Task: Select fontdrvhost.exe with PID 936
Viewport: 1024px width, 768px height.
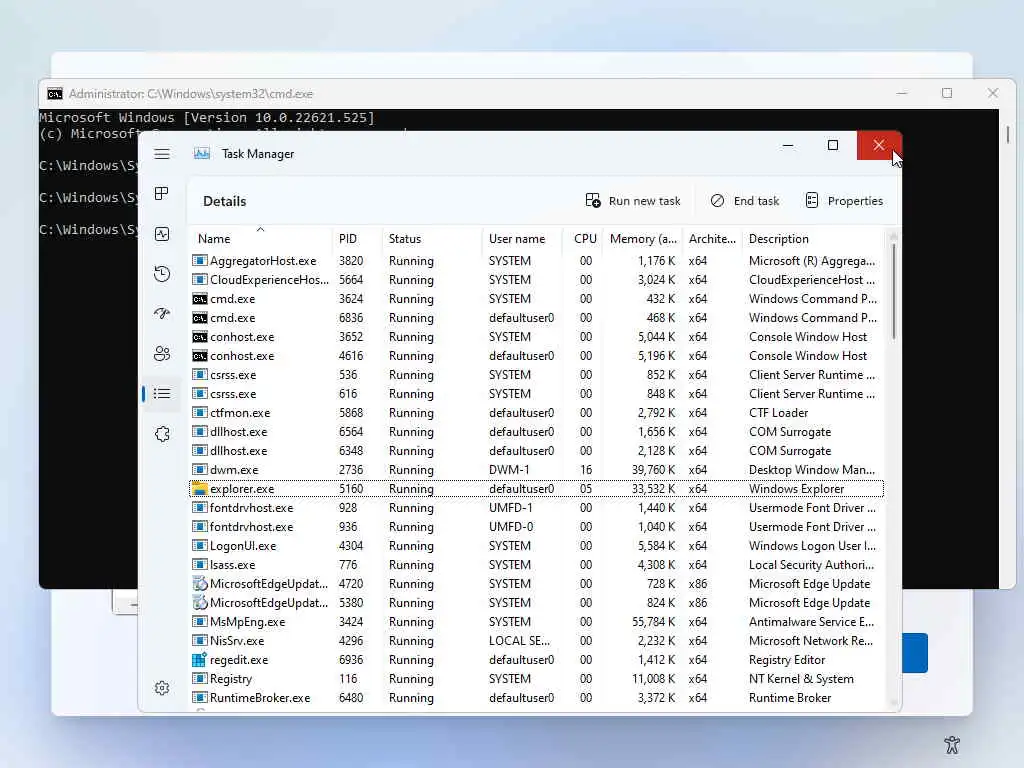Action: [537, 526]
